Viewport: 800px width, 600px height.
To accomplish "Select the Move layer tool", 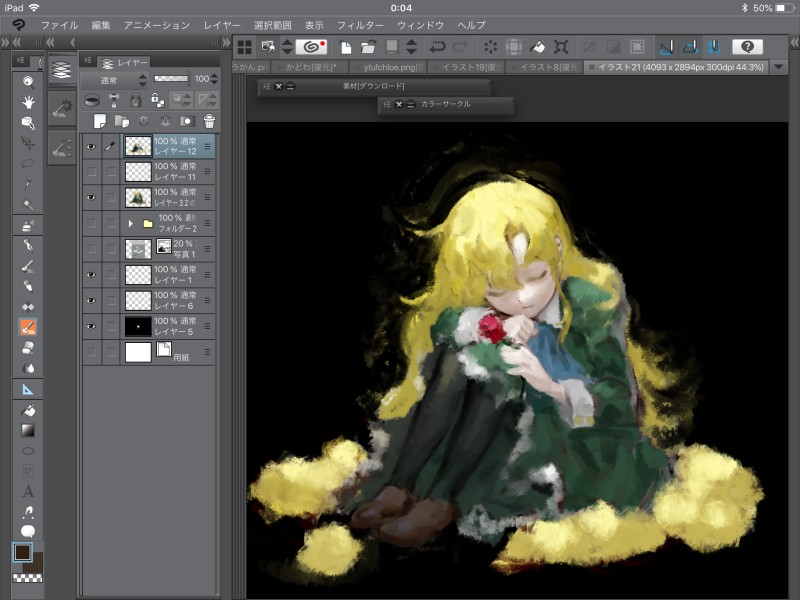I will tap(28, 143).
